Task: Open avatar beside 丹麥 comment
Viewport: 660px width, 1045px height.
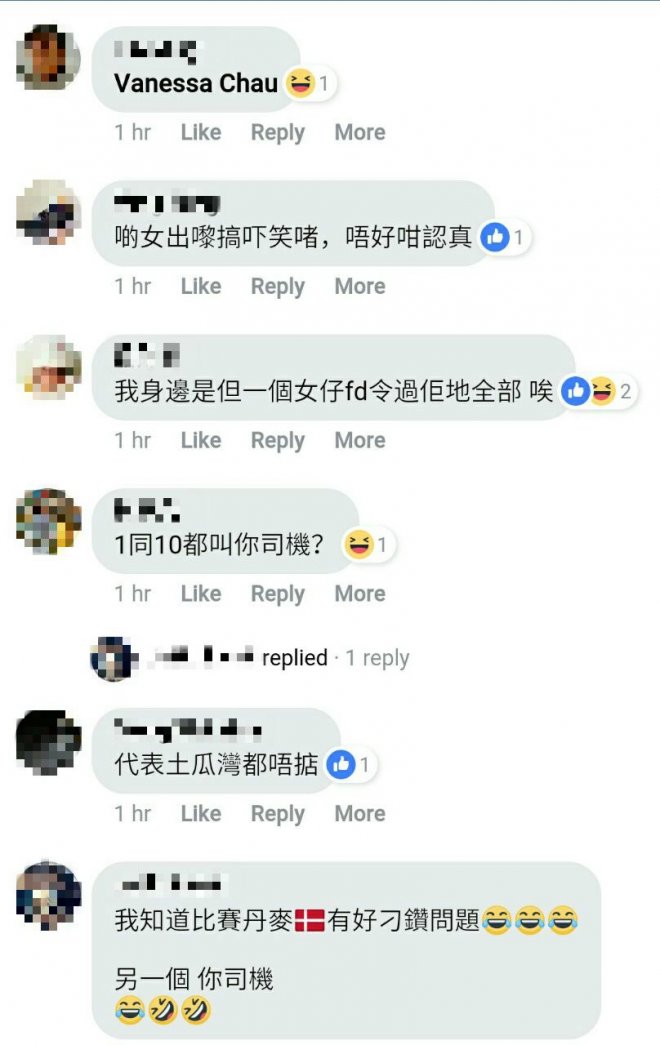Action: click(48, 894)
